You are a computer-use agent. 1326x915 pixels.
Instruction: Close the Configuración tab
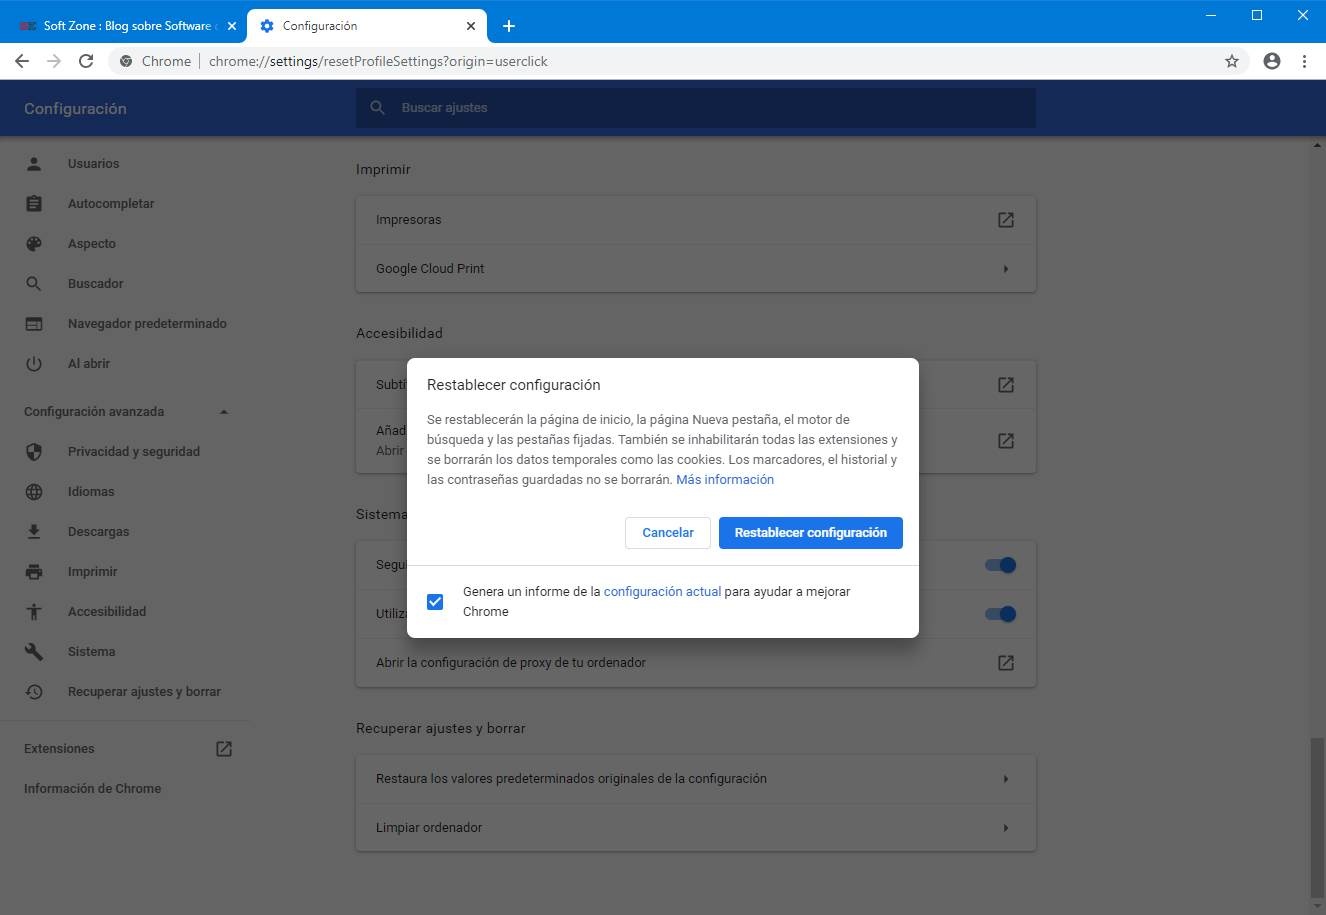(471, 26)
